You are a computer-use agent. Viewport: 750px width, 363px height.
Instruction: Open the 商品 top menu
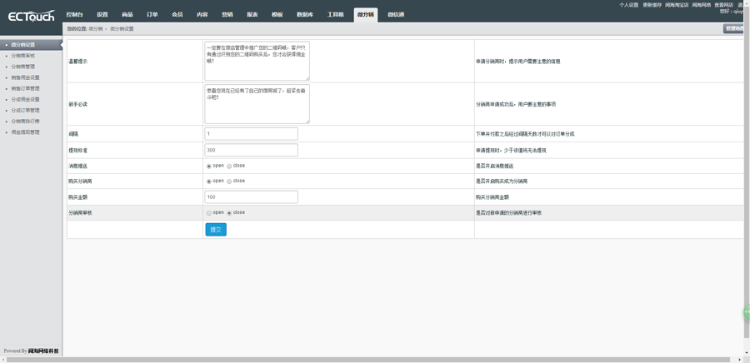click(127, 15)
